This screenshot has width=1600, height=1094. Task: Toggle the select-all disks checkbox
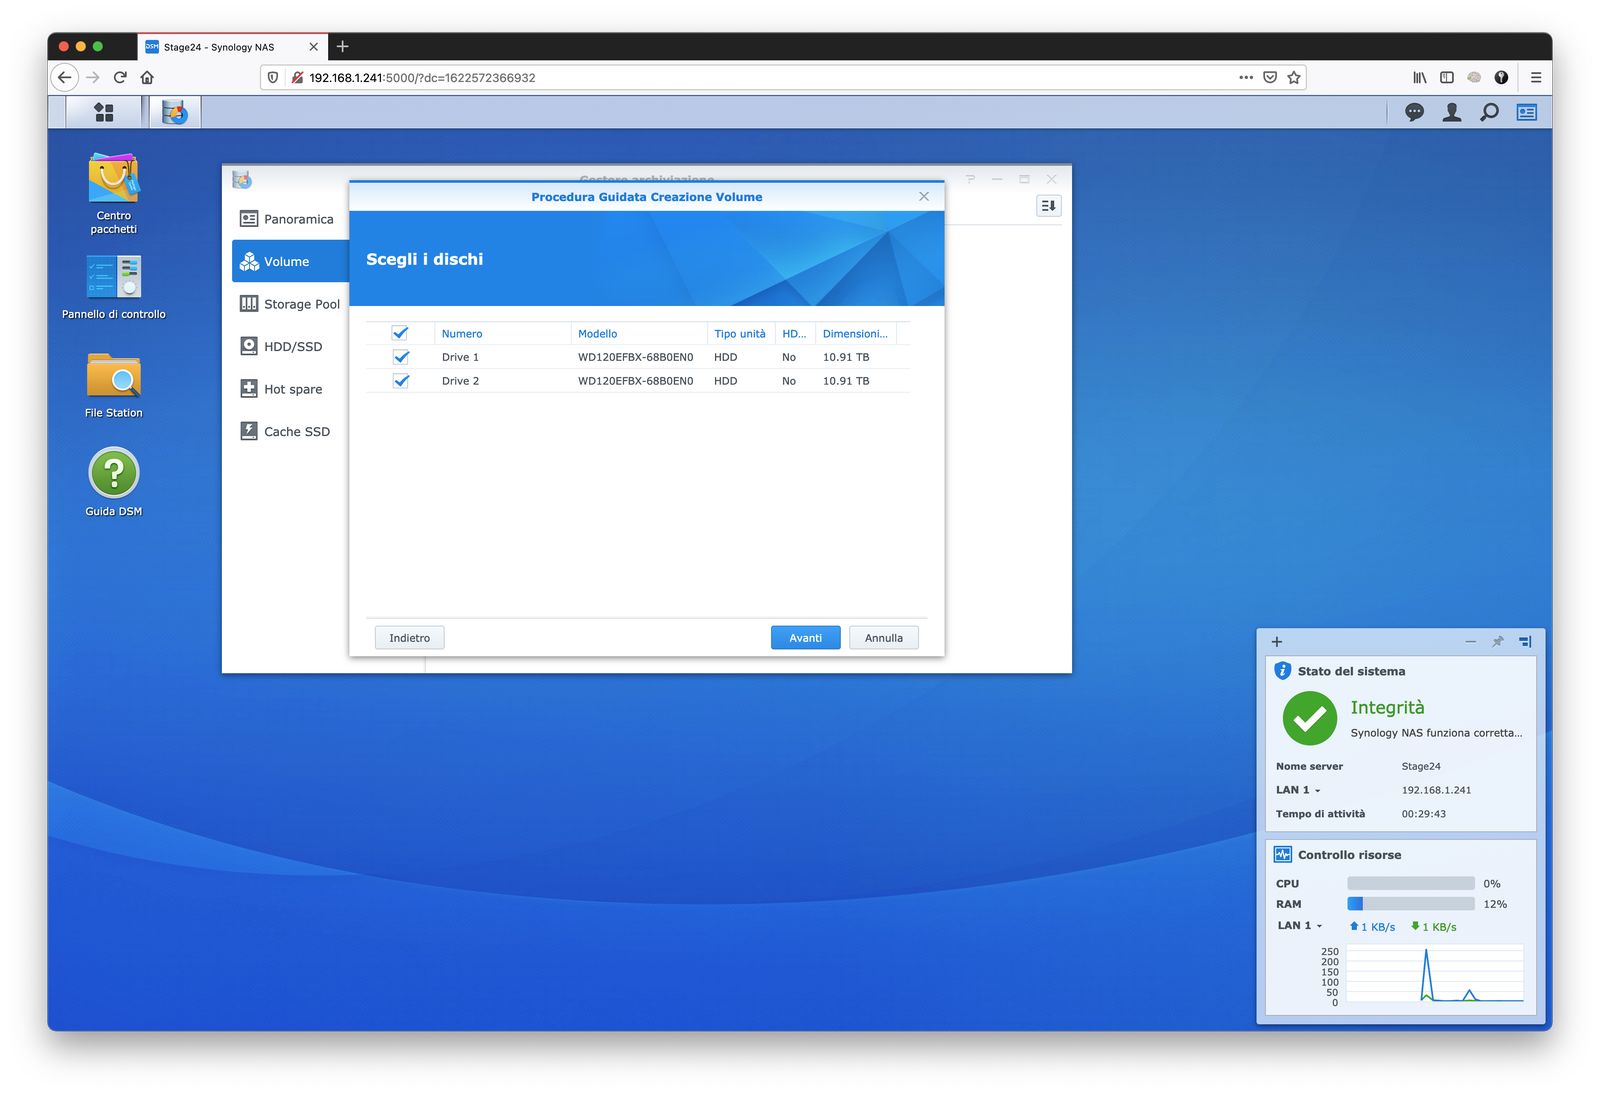400,333
